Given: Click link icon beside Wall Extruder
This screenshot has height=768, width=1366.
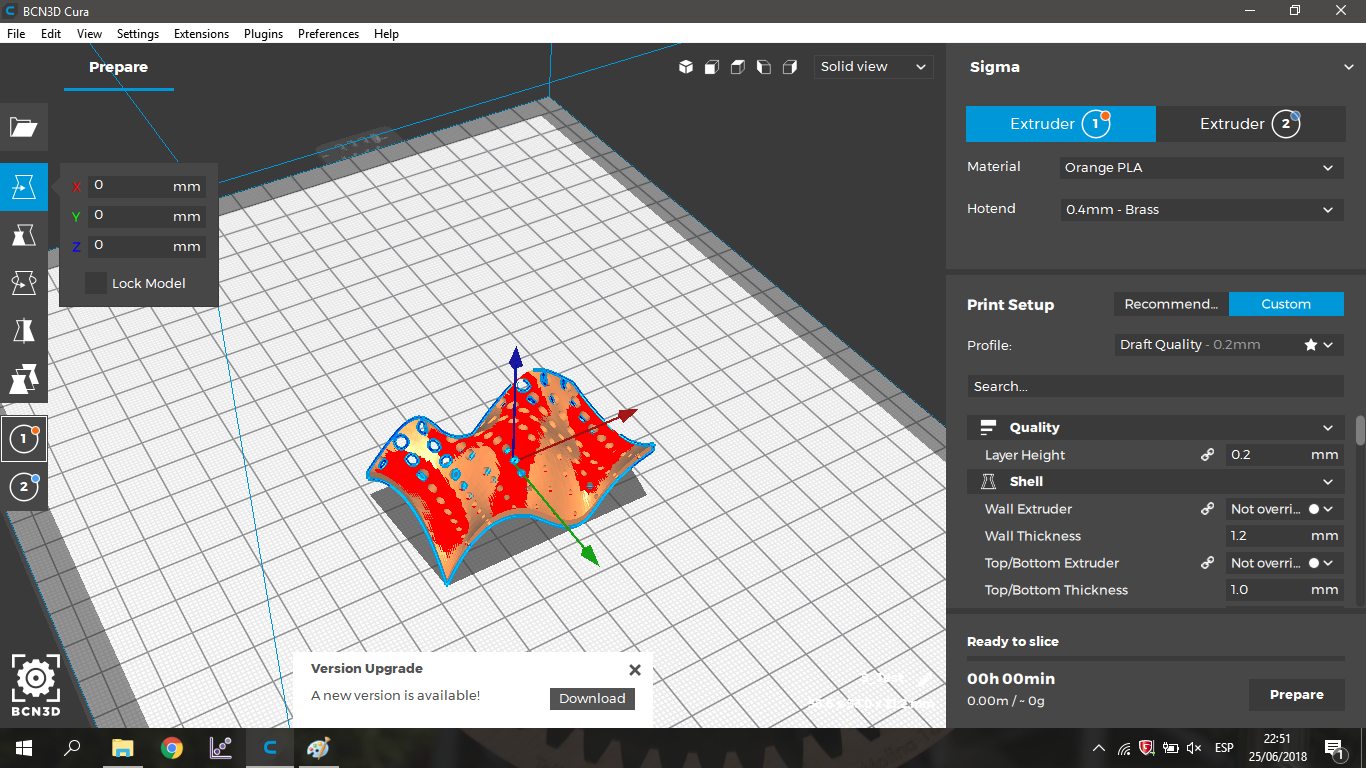Looking at the screenshot, I should click(x=1207, y=509).
